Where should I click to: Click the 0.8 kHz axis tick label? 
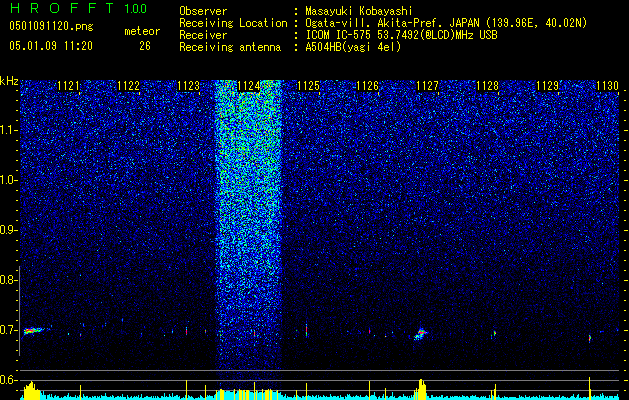(9, 280)
